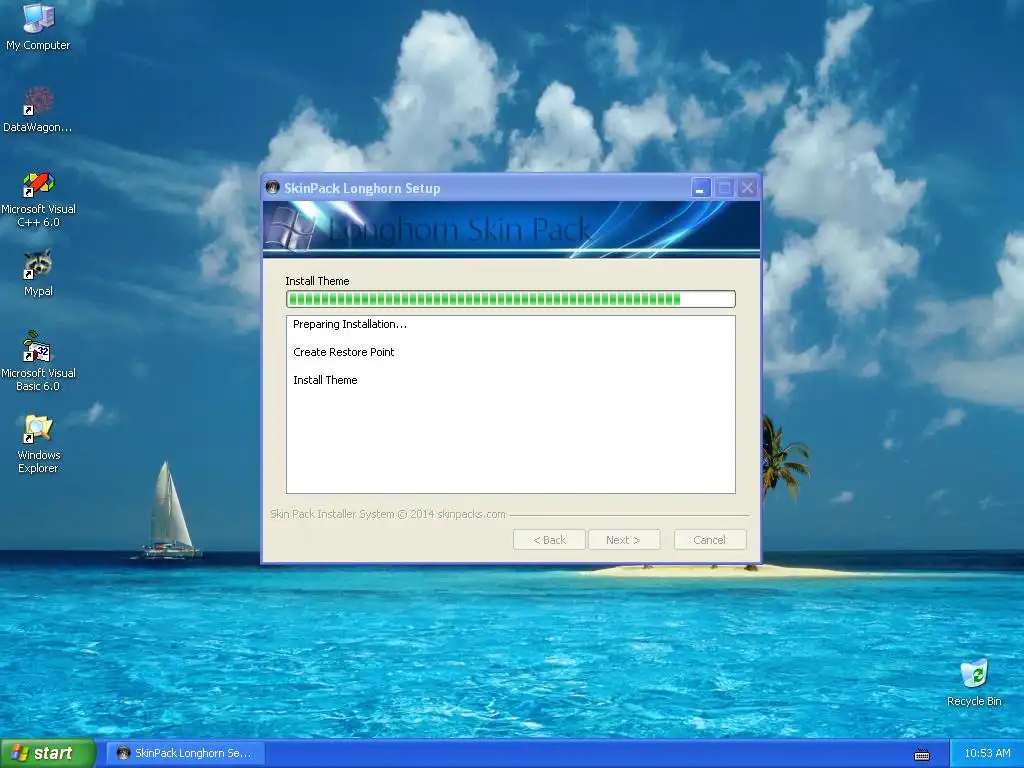The height and width of the screenshot is (768, 1024).
Task: Click 'Install Theme' entry in log list
Action: [325, 380]
